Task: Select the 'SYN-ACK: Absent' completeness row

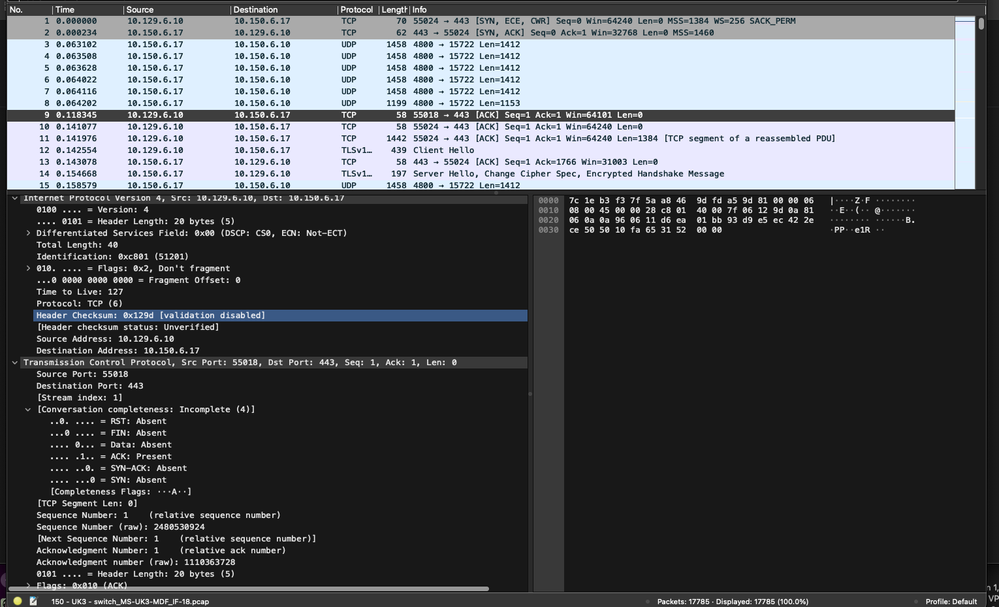Action: click(x=119, y=468)
